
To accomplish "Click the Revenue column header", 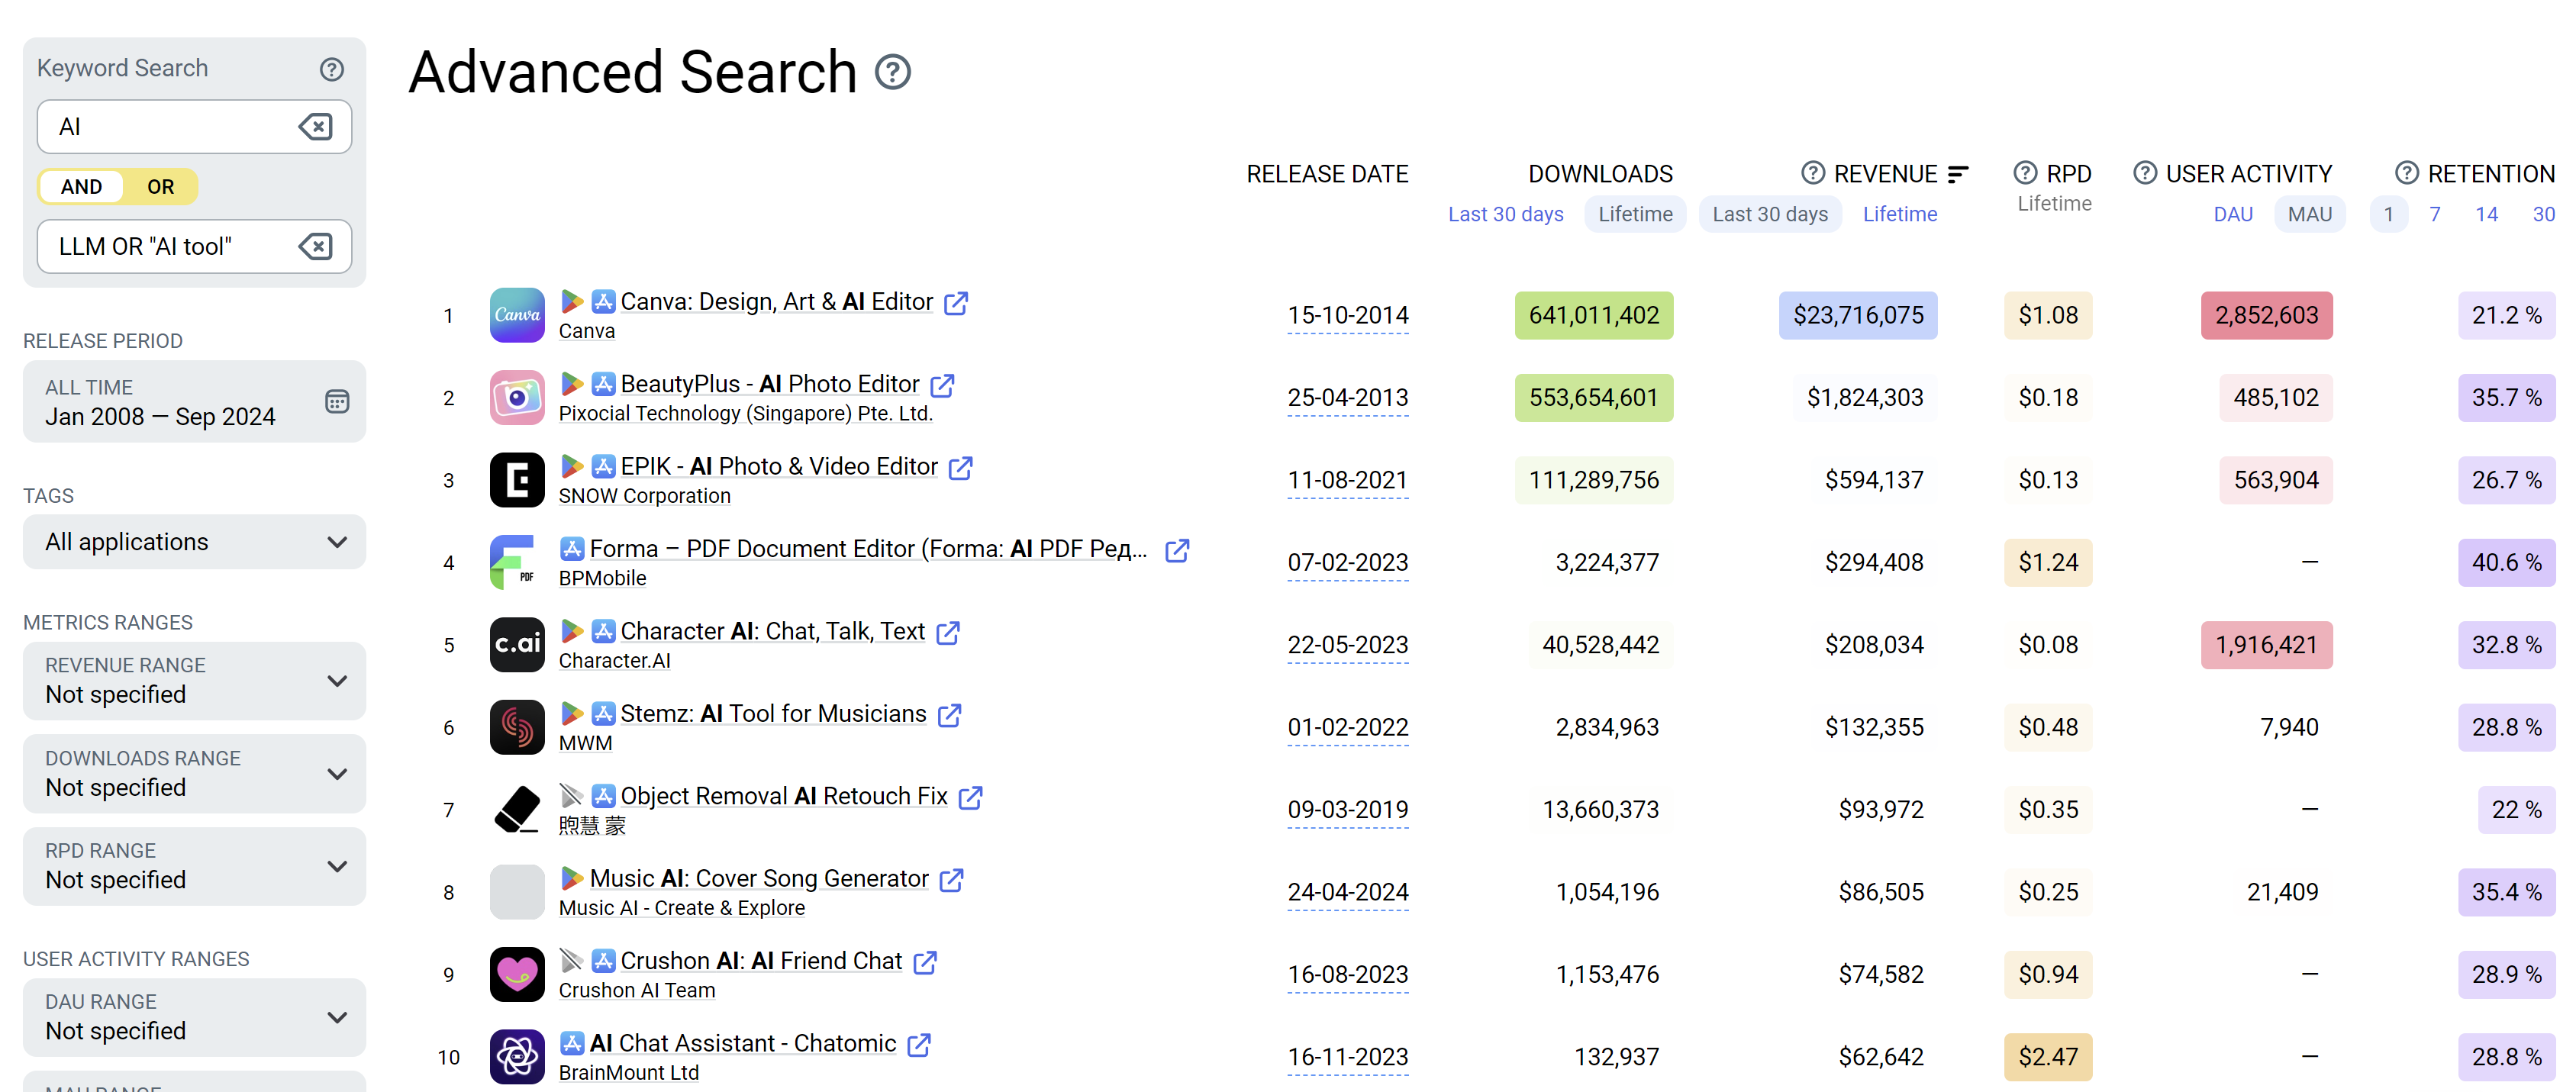I will pos(1885,174).
